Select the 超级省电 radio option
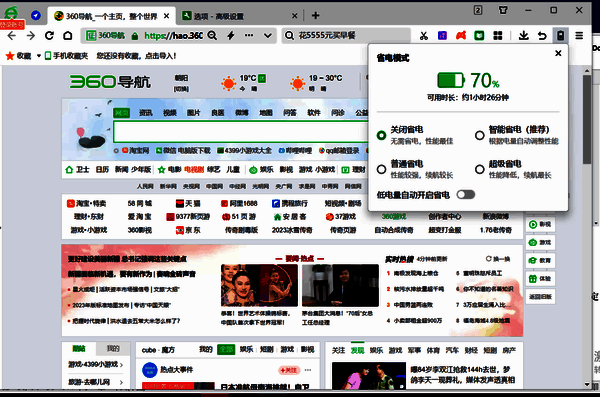 click(479, 169)
